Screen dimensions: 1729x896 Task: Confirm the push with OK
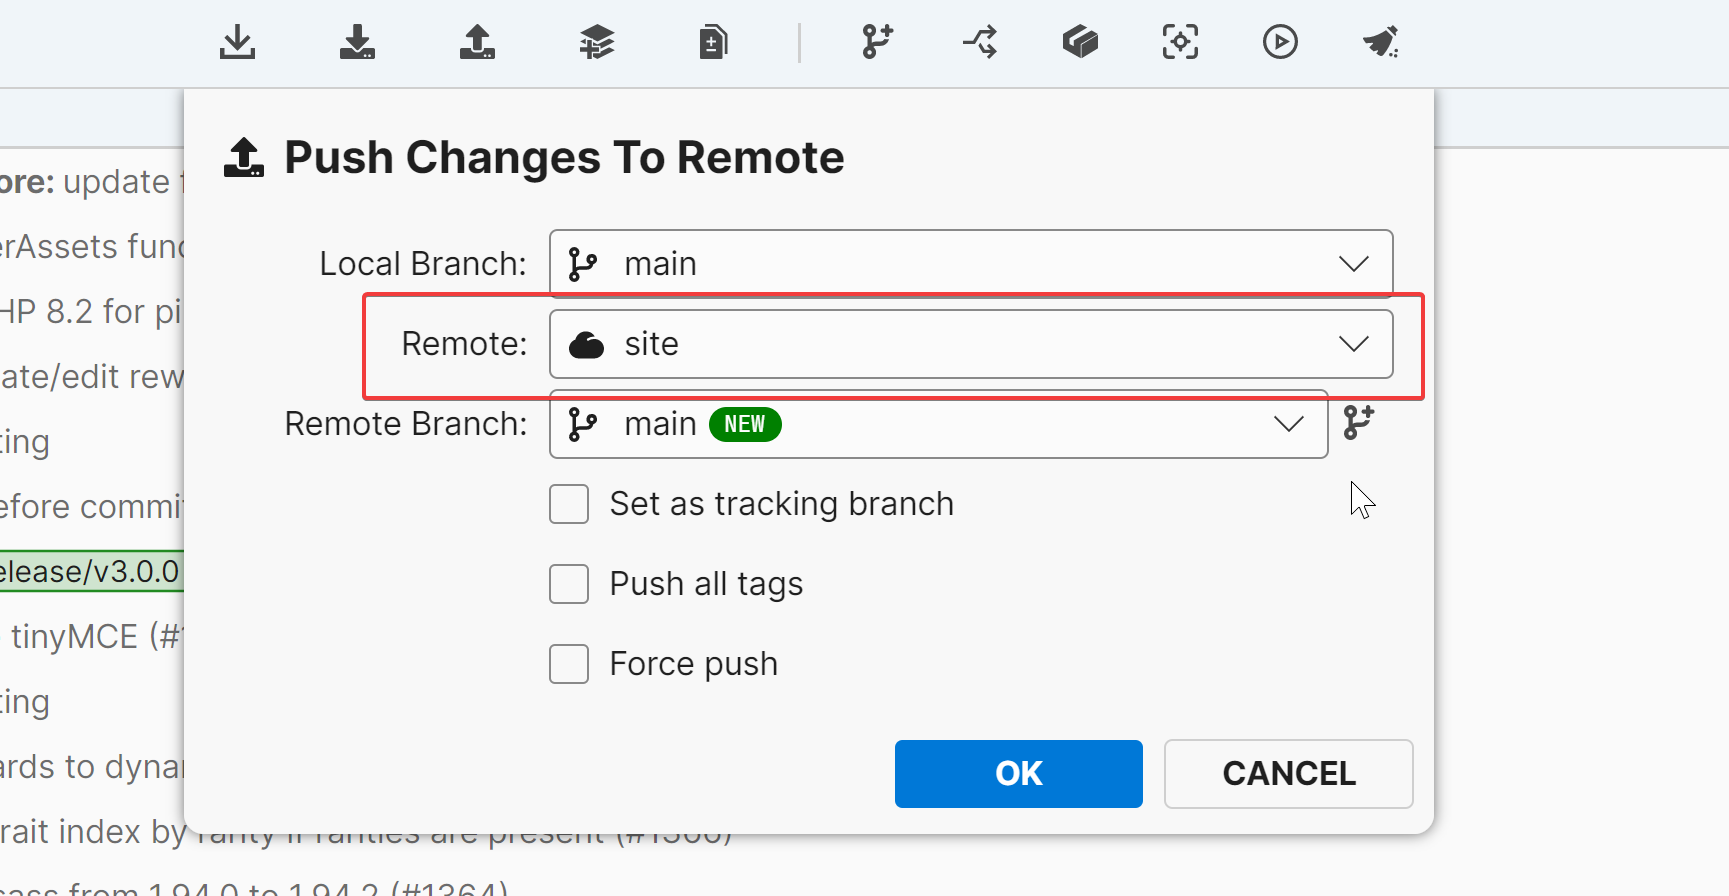[x=1018, y=773]
